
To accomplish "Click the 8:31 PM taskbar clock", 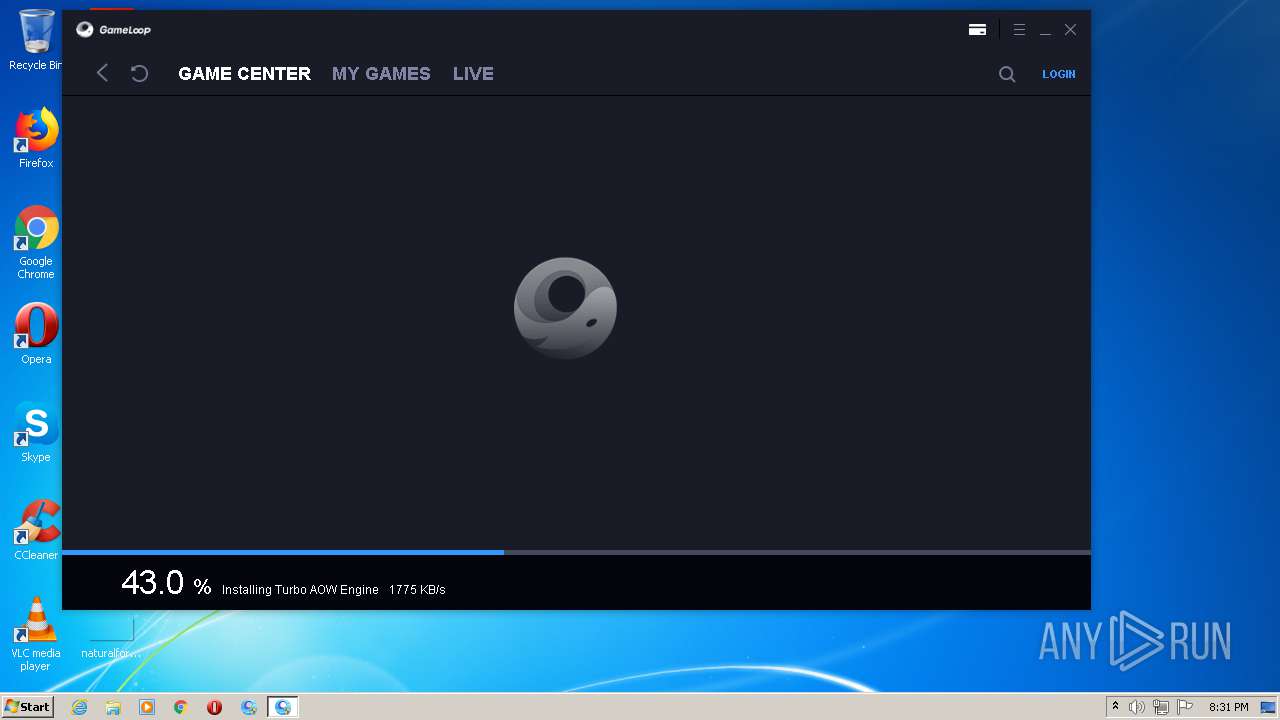I will 1228,707.
